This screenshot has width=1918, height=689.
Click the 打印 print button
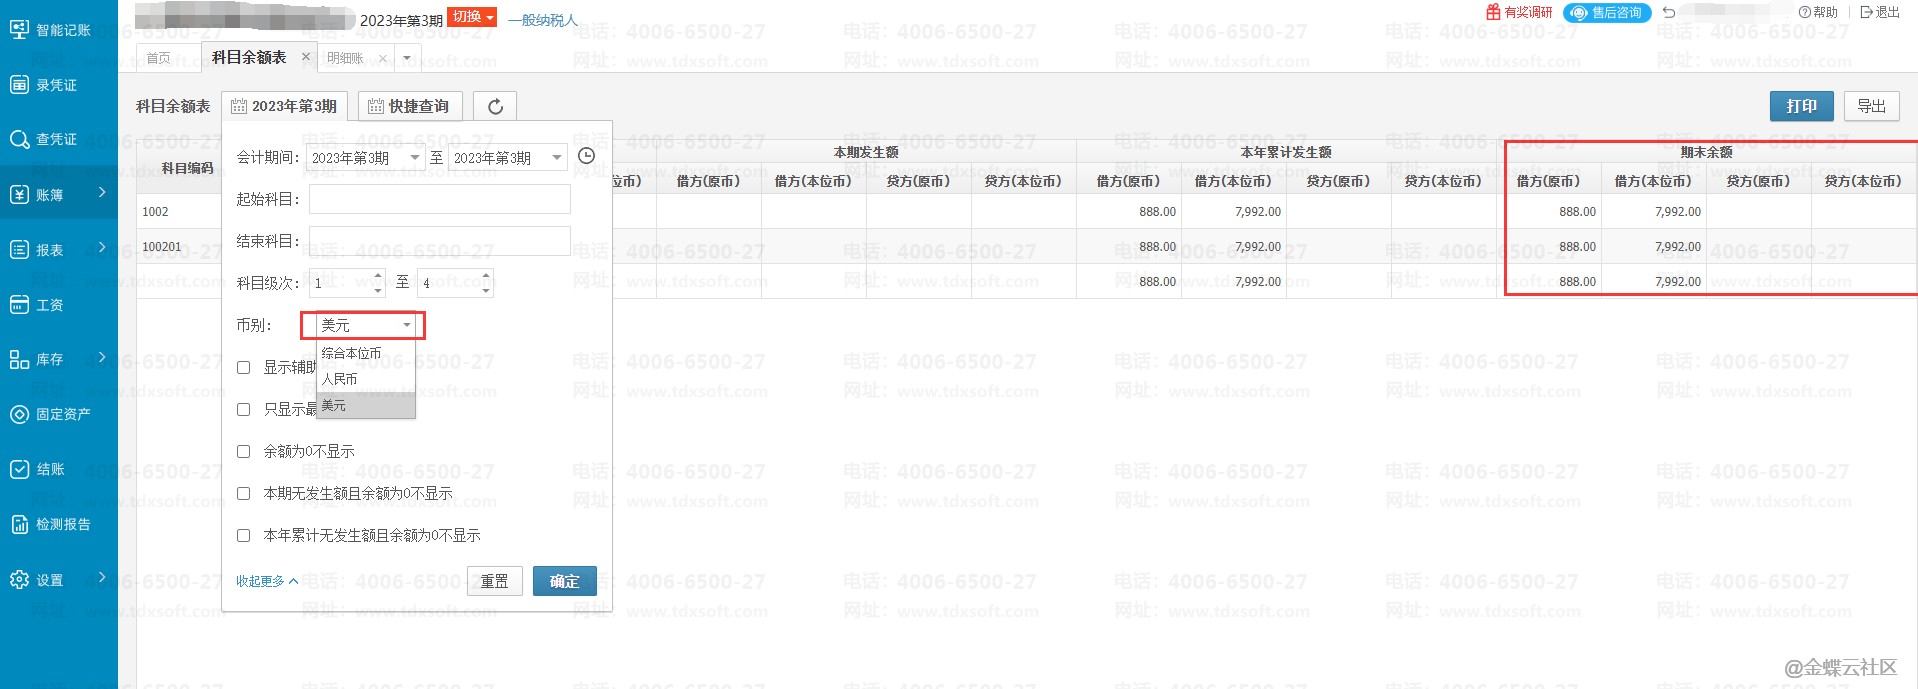point(1801,106)
